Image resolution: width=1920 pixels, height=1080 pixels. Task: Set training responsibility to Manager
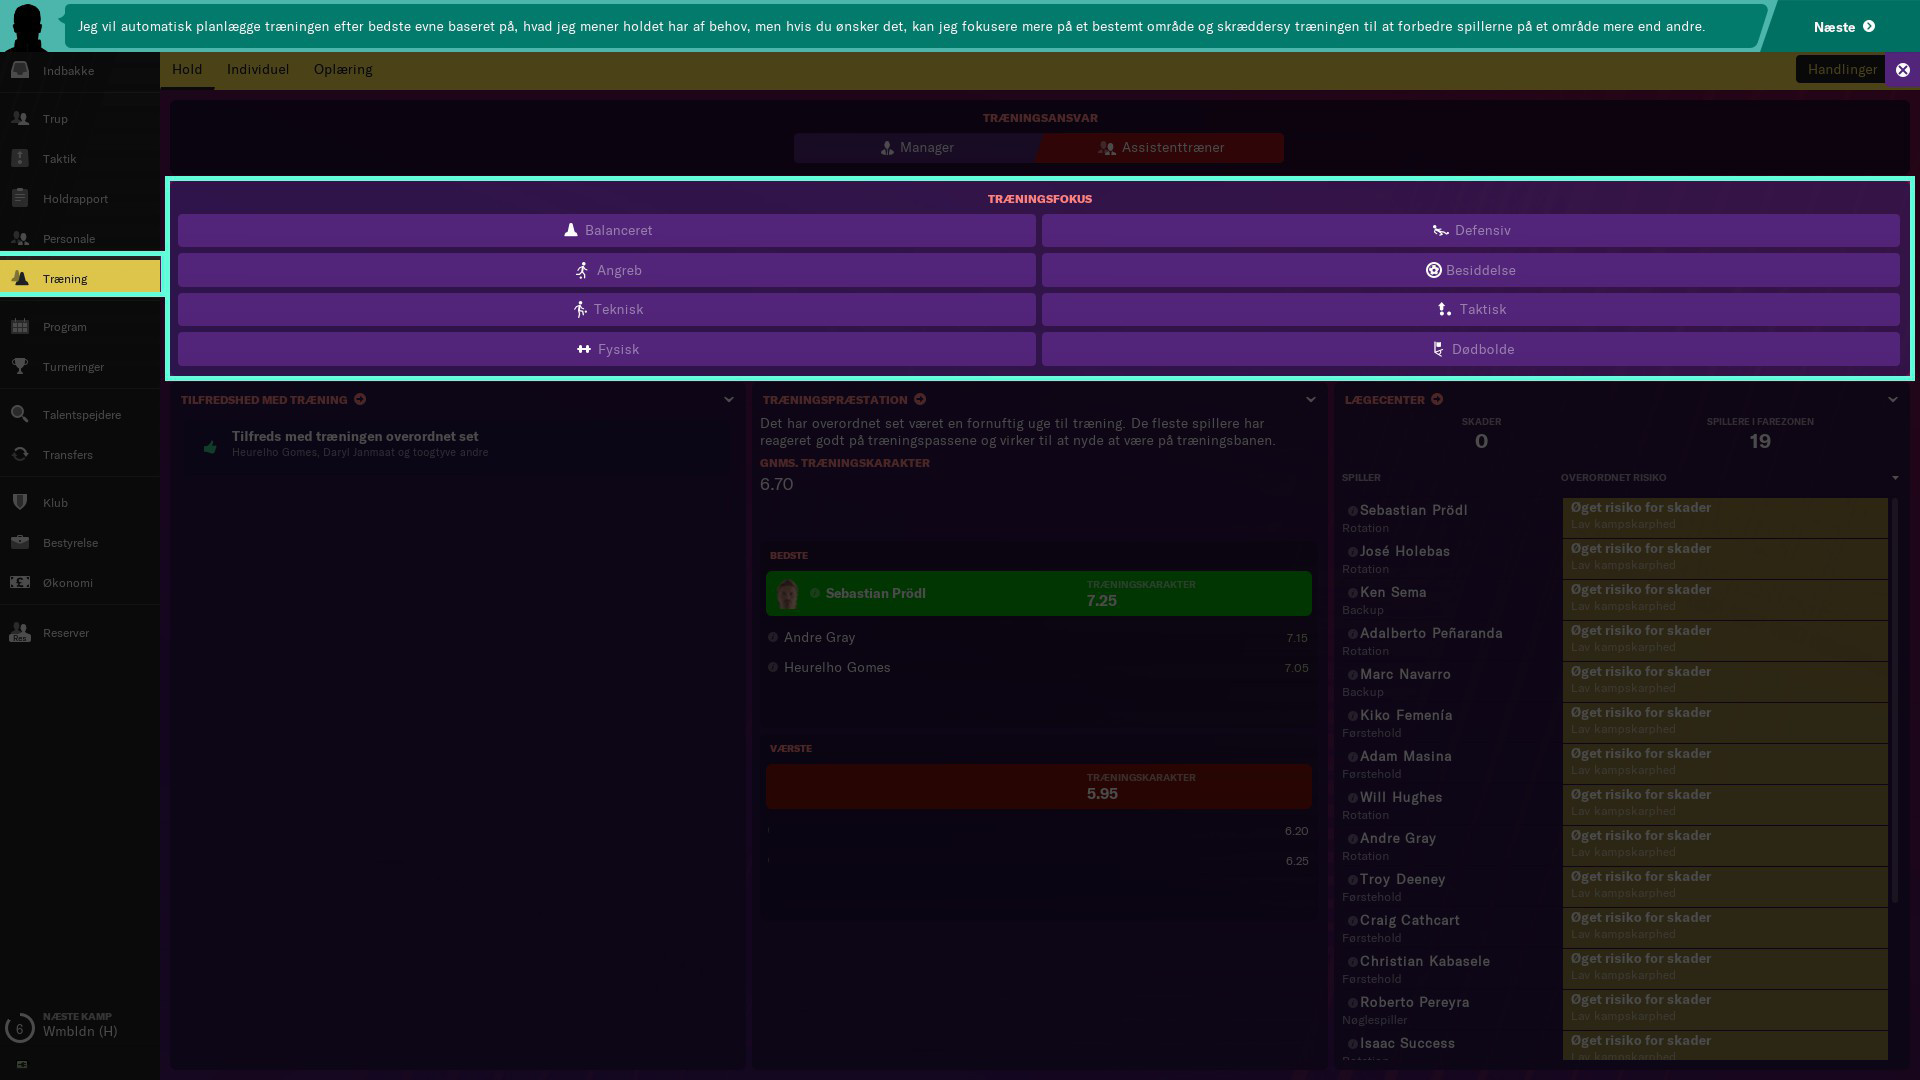(x=916, y=148)
